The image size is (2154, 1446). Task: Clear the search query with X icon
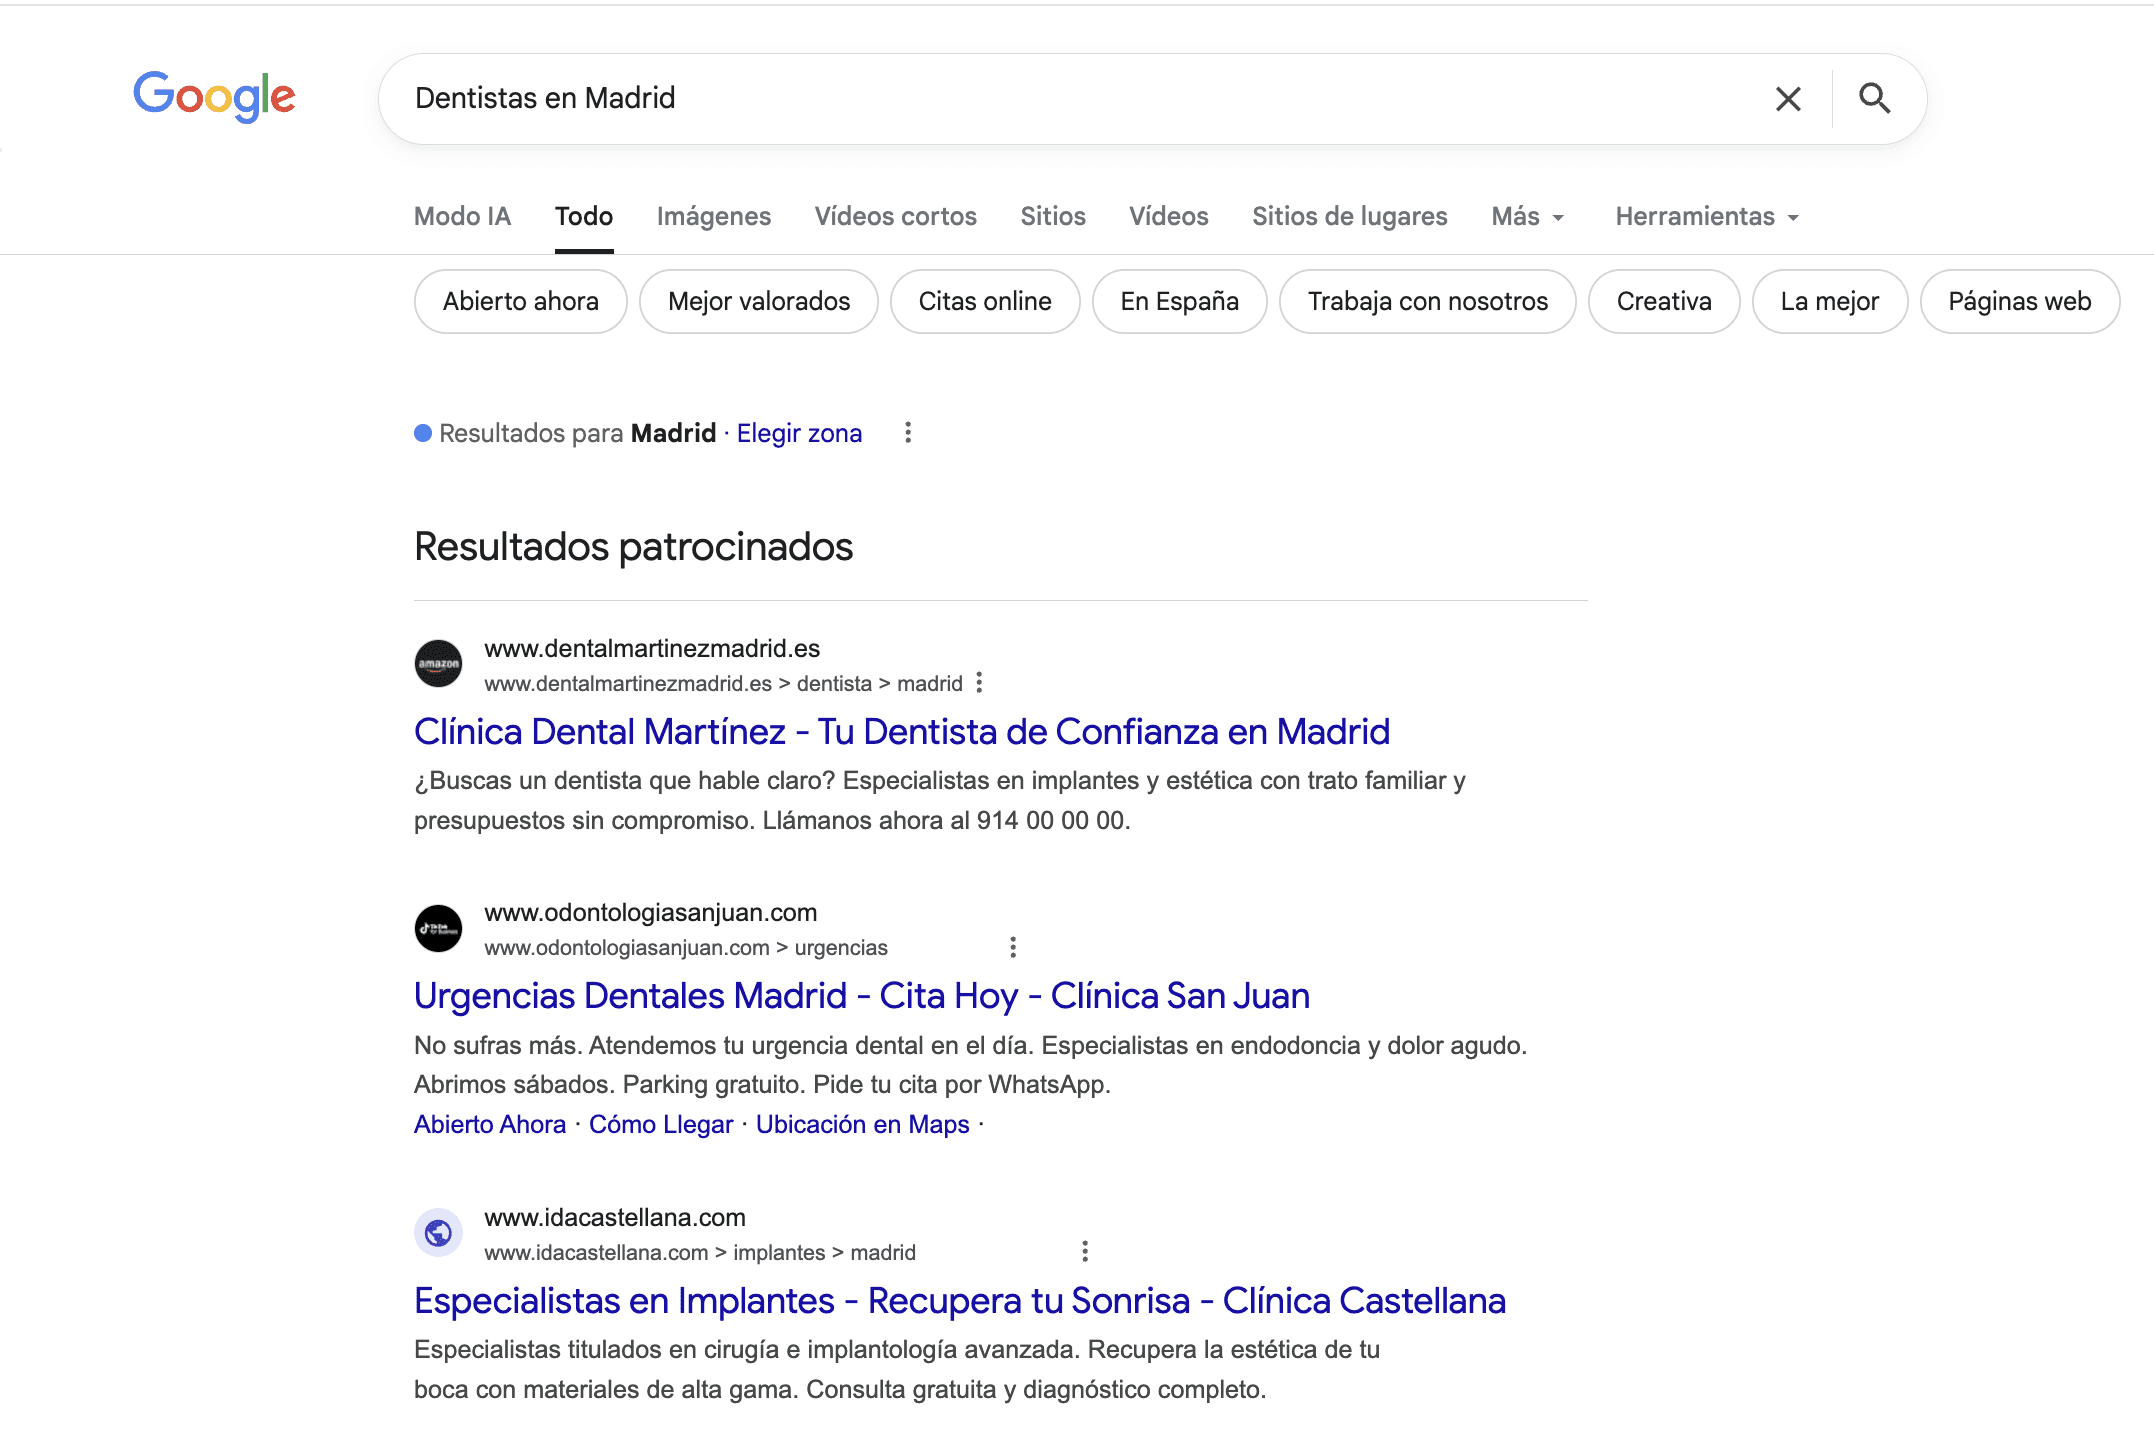pos(1787,99)
